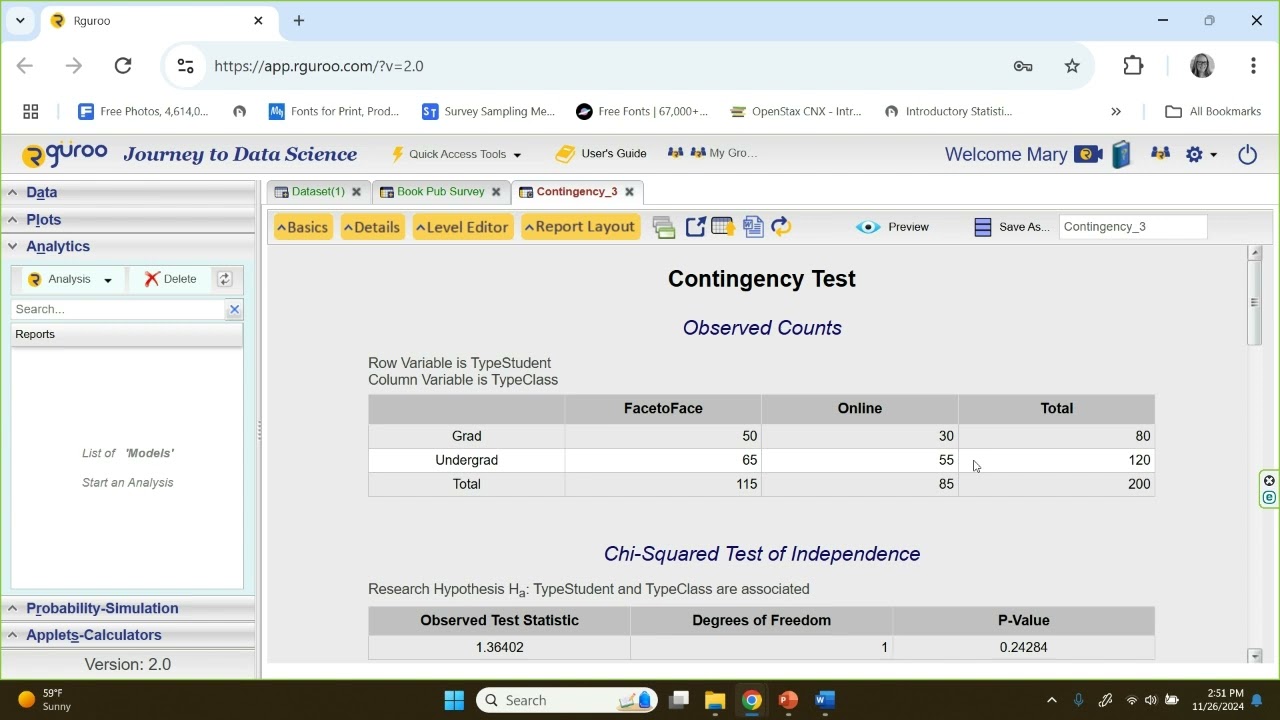The image size is (1280, 720).
Task: Open the settings gear dropdown
Action: [x=1200, y=154]
